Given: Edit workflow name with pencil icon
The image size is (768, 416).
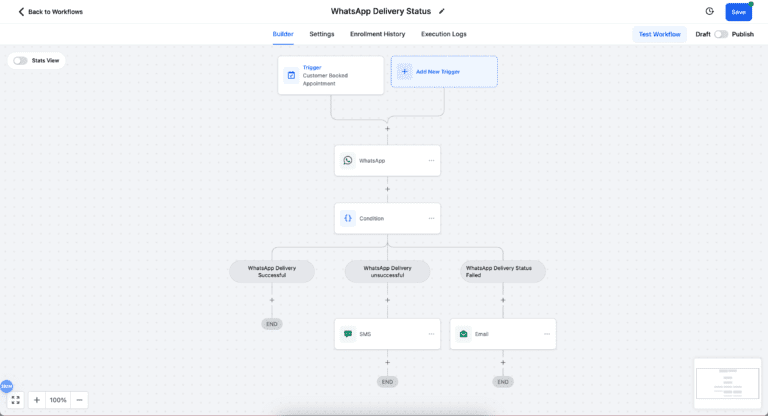Looking at the screenshot, I should [x=442, y=11].
